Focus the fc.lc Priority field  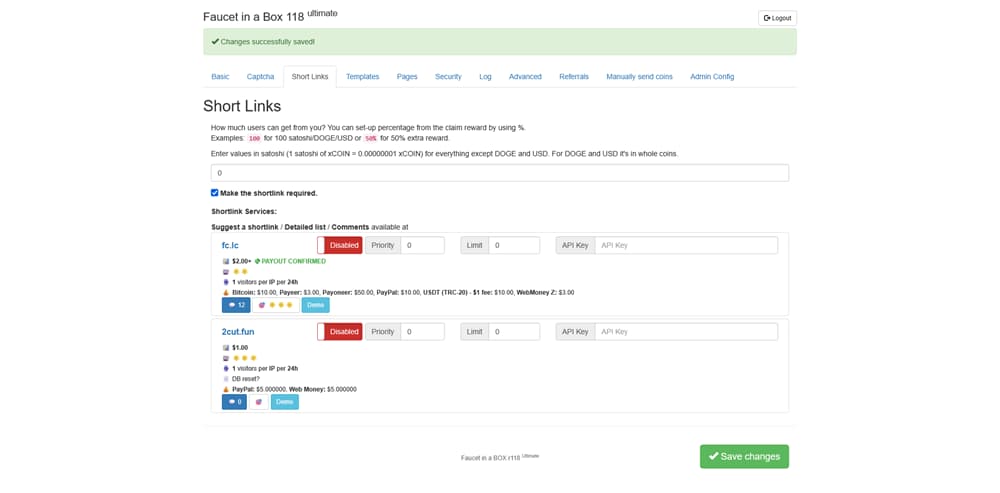click(x=422, y=245)
